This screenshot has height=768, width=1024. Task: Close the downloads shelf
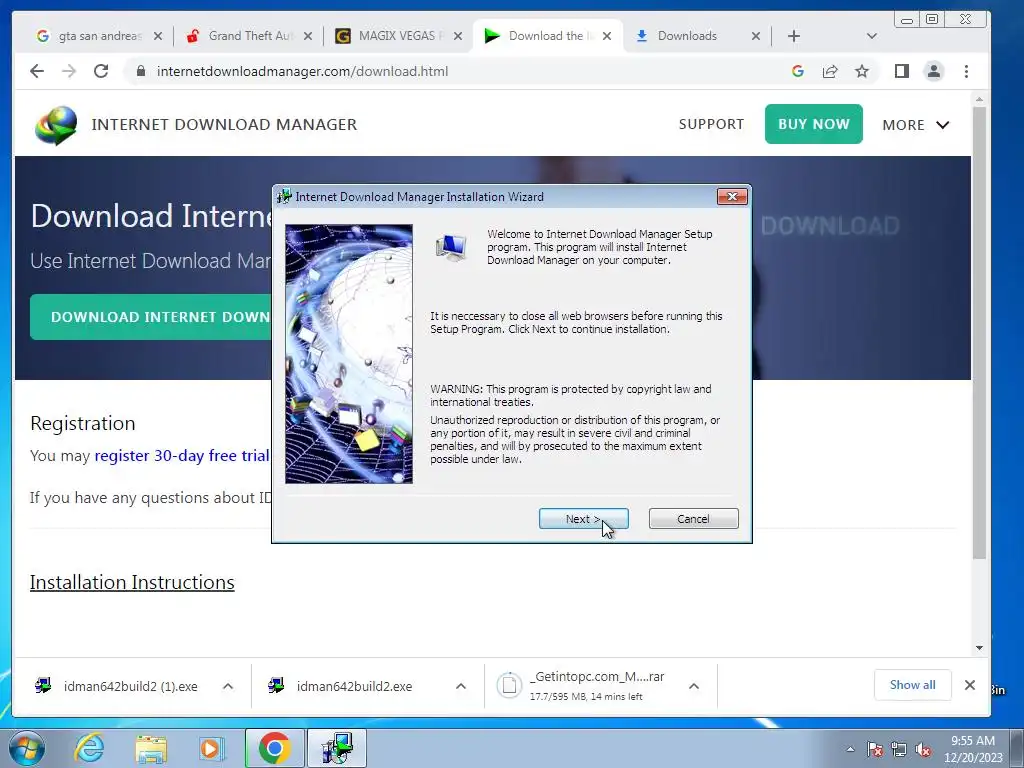[x=970, y=685]
